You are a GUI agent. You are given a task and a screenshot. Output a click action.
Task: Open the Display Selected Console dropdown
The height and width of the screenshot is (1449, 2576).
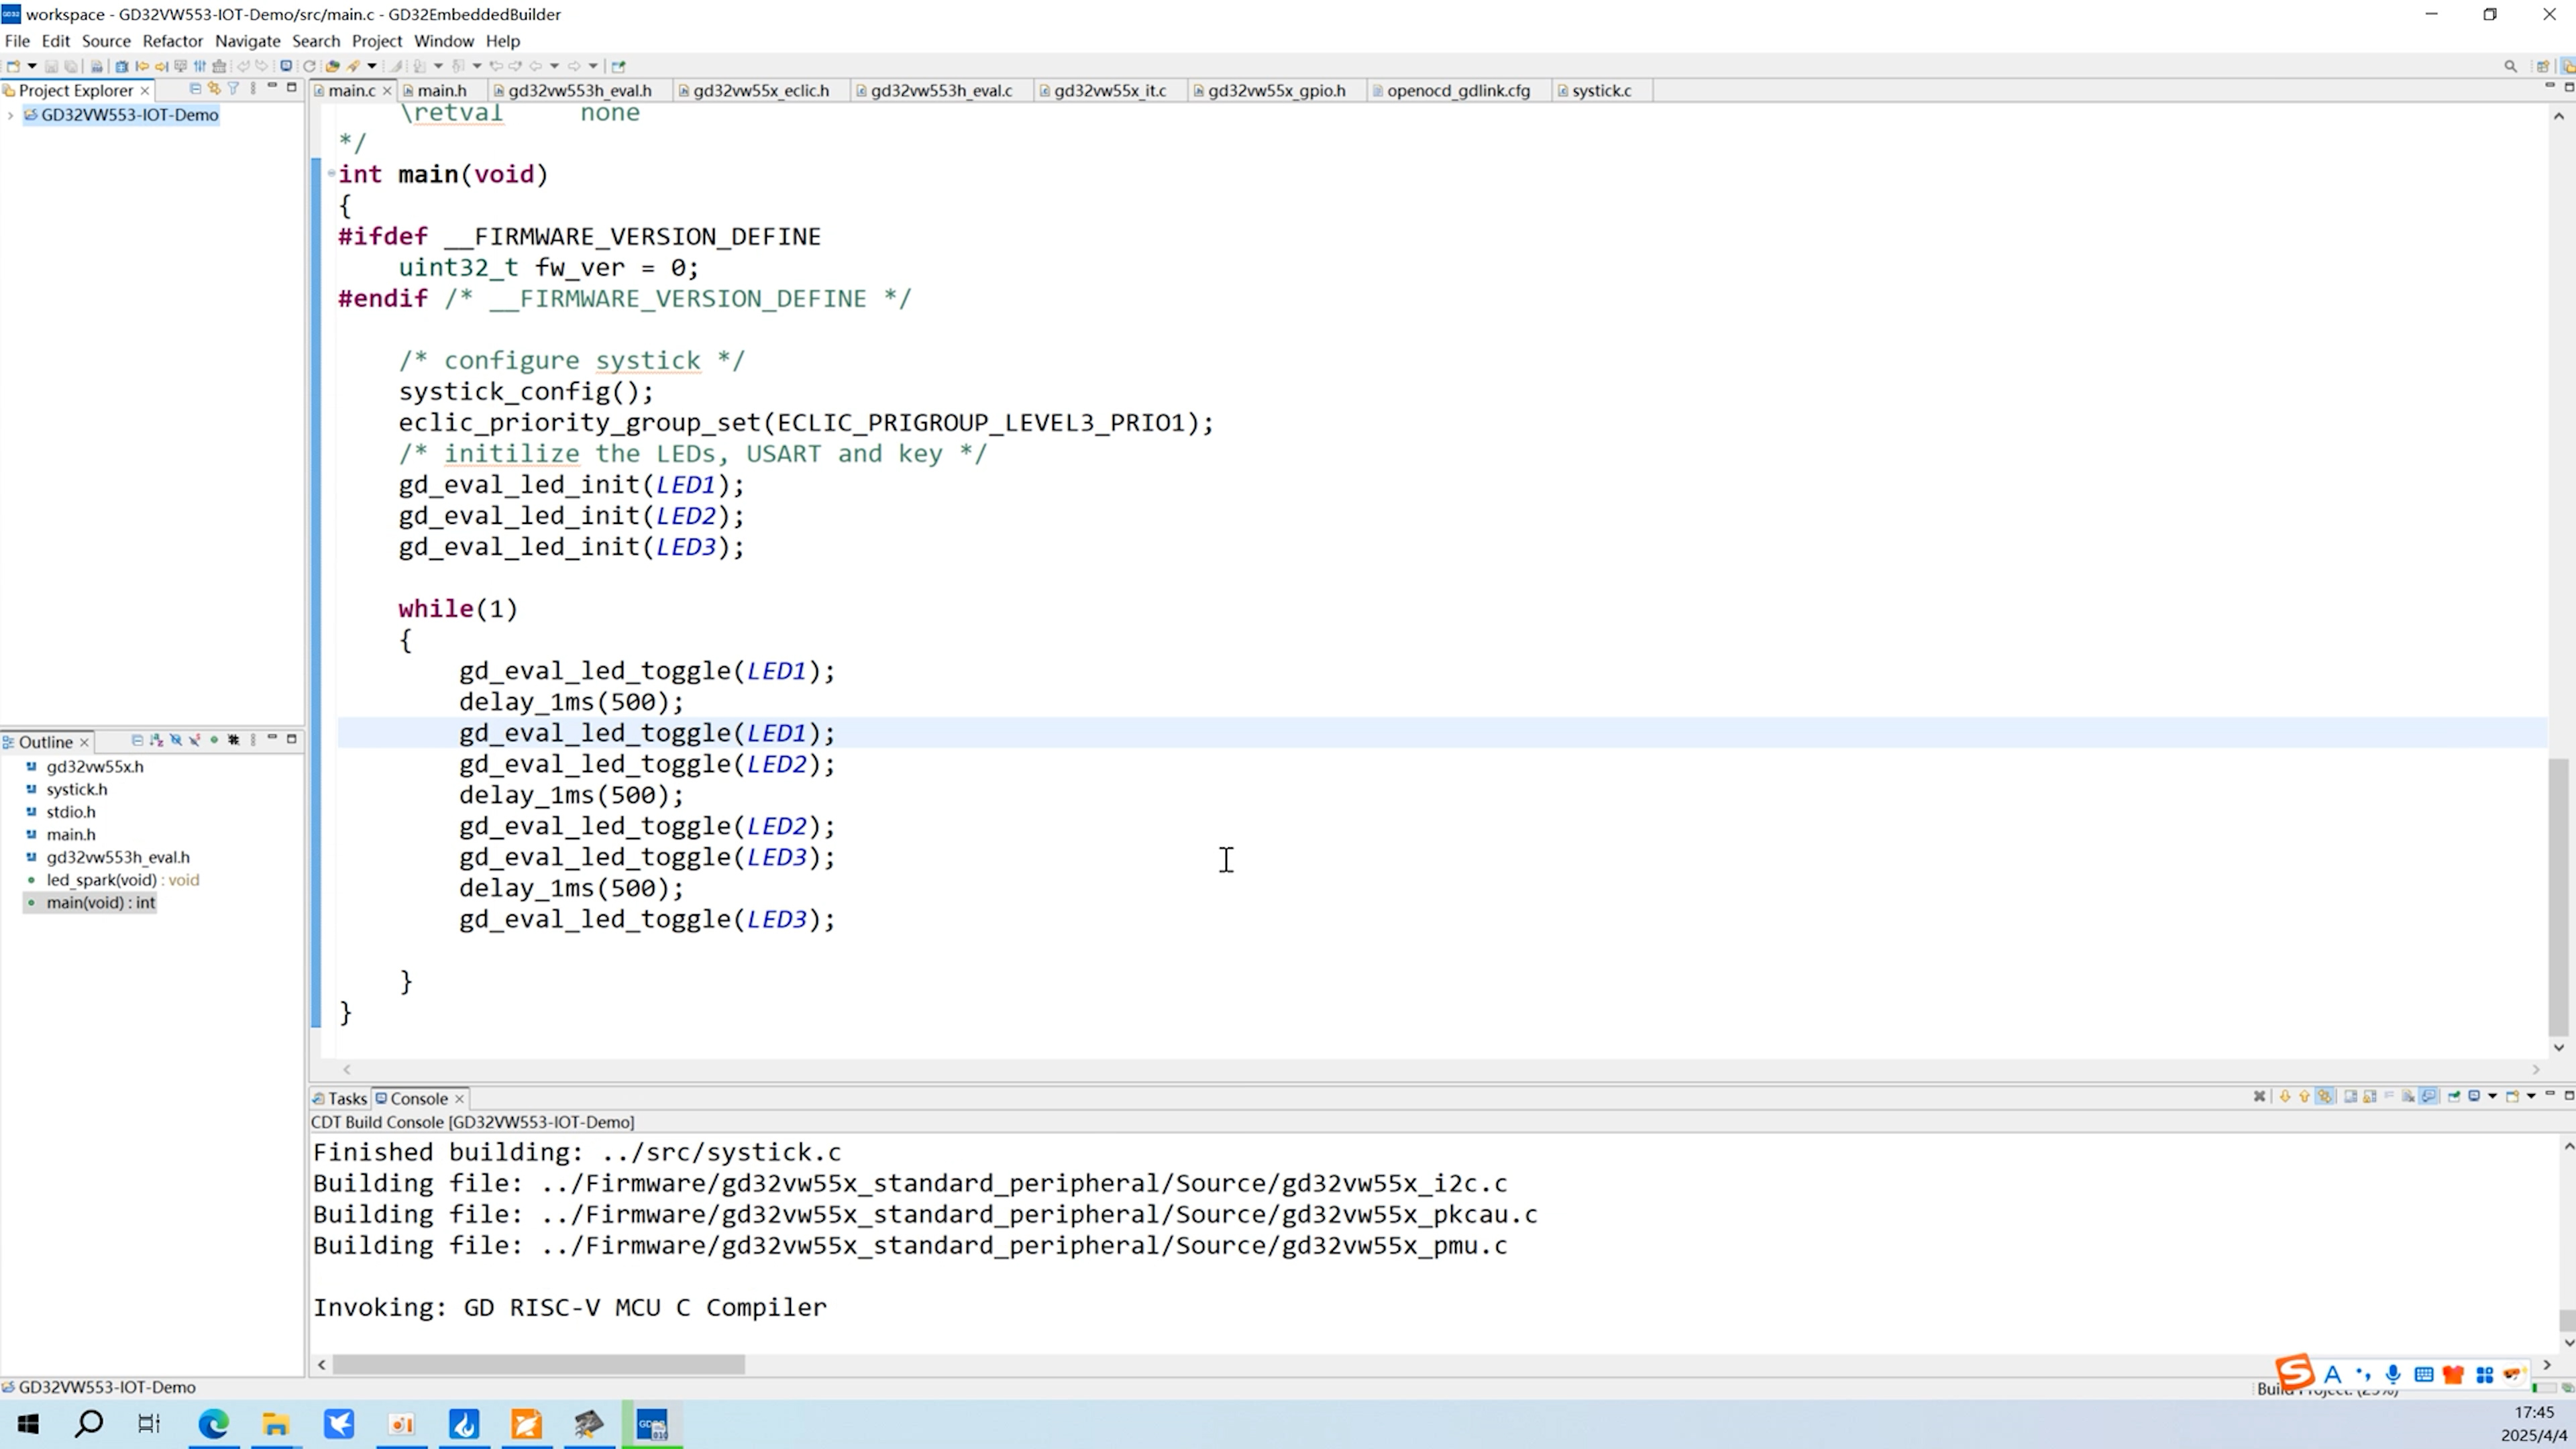coord(2492,1097)
